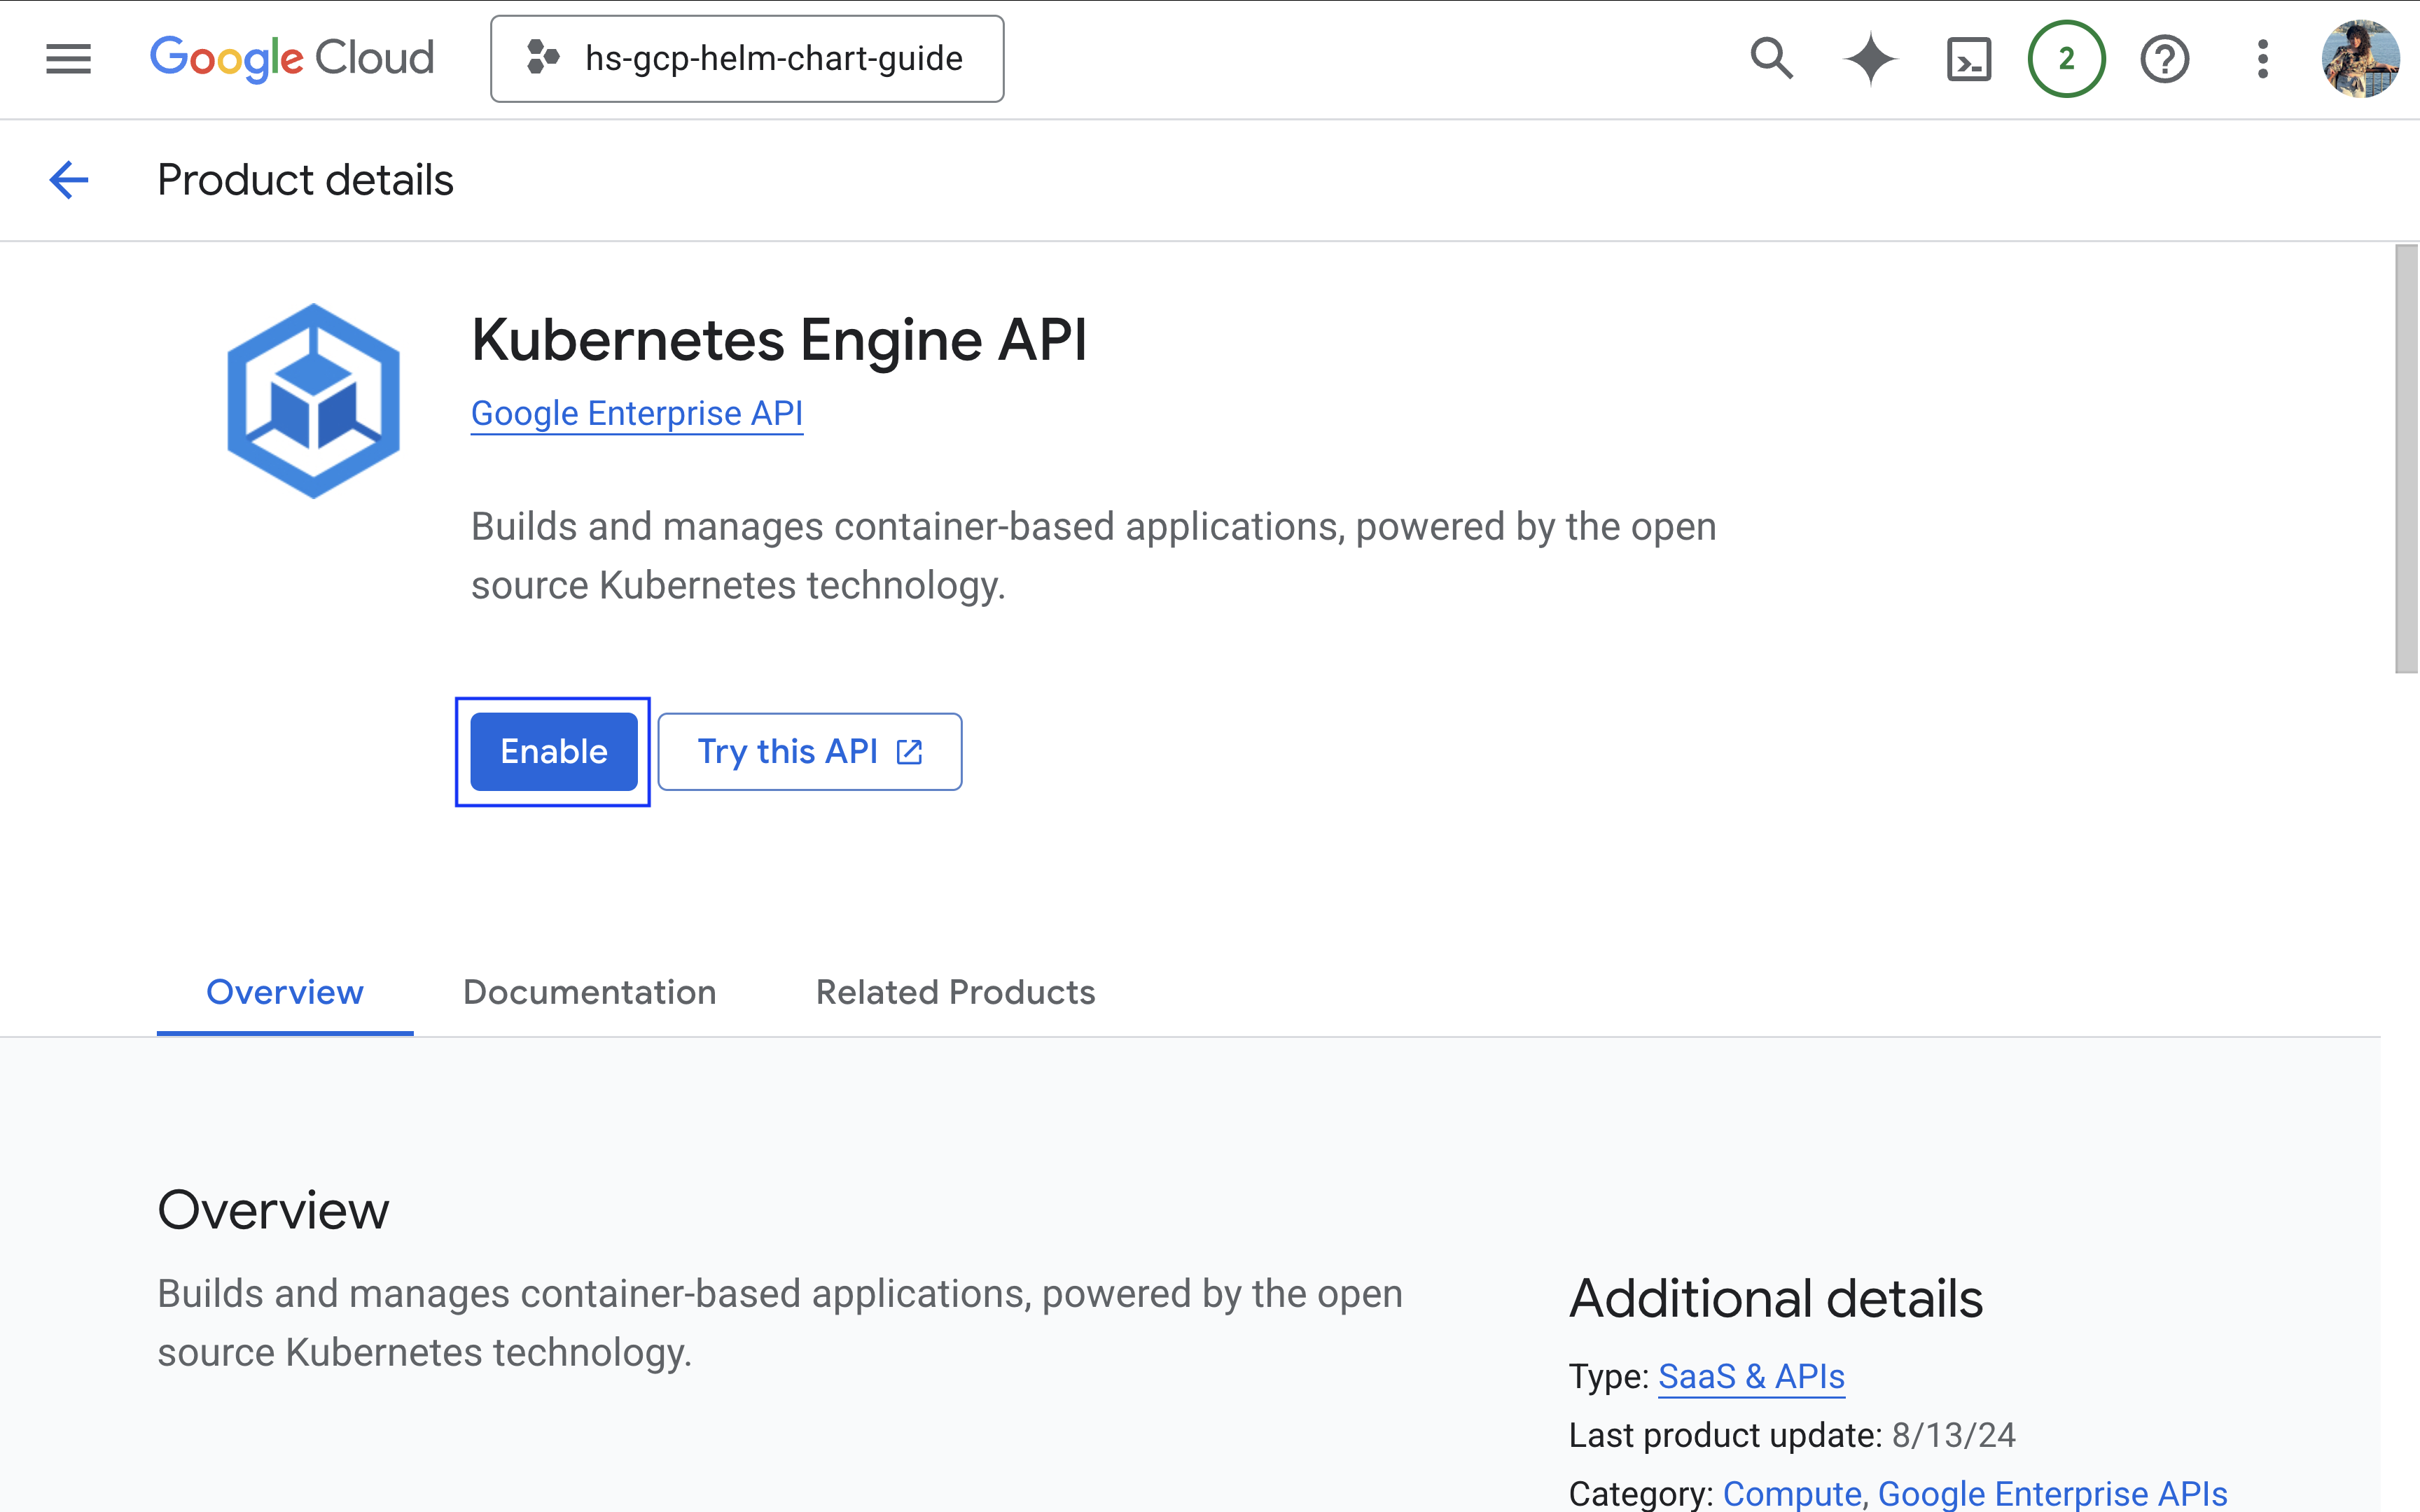The image size is (2420, 1512).
Task: Open the Google Enterprise API link
Action: (637, 413)
